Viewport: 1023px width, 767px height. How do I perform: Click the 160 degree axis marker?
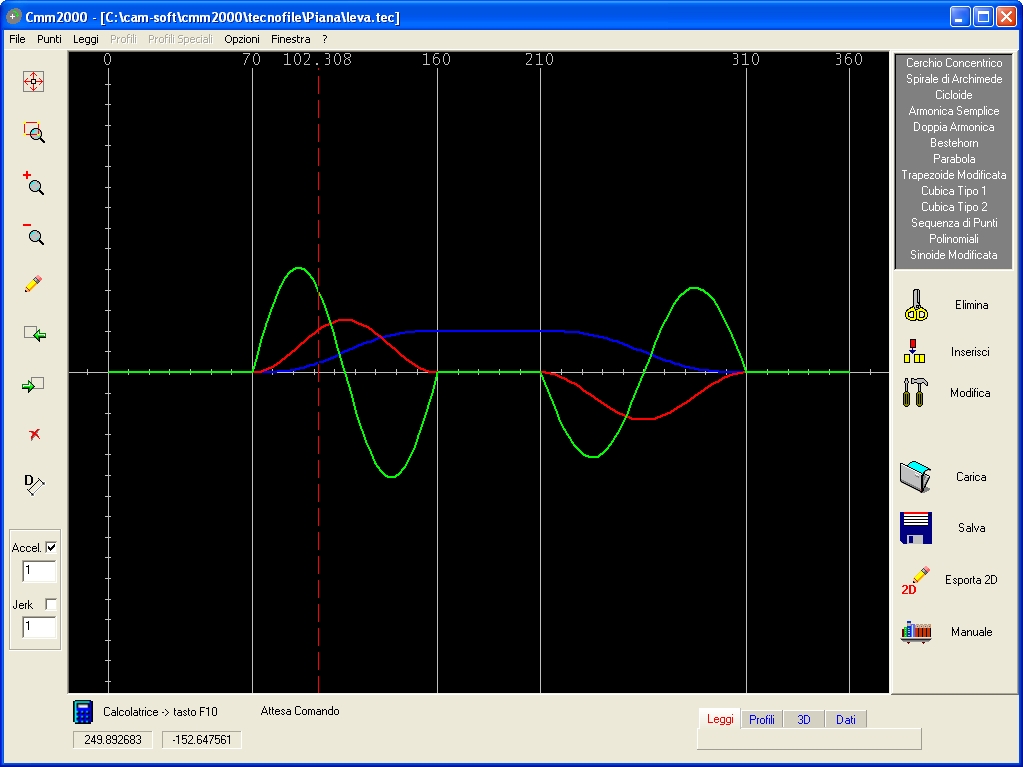click(436, 59)
